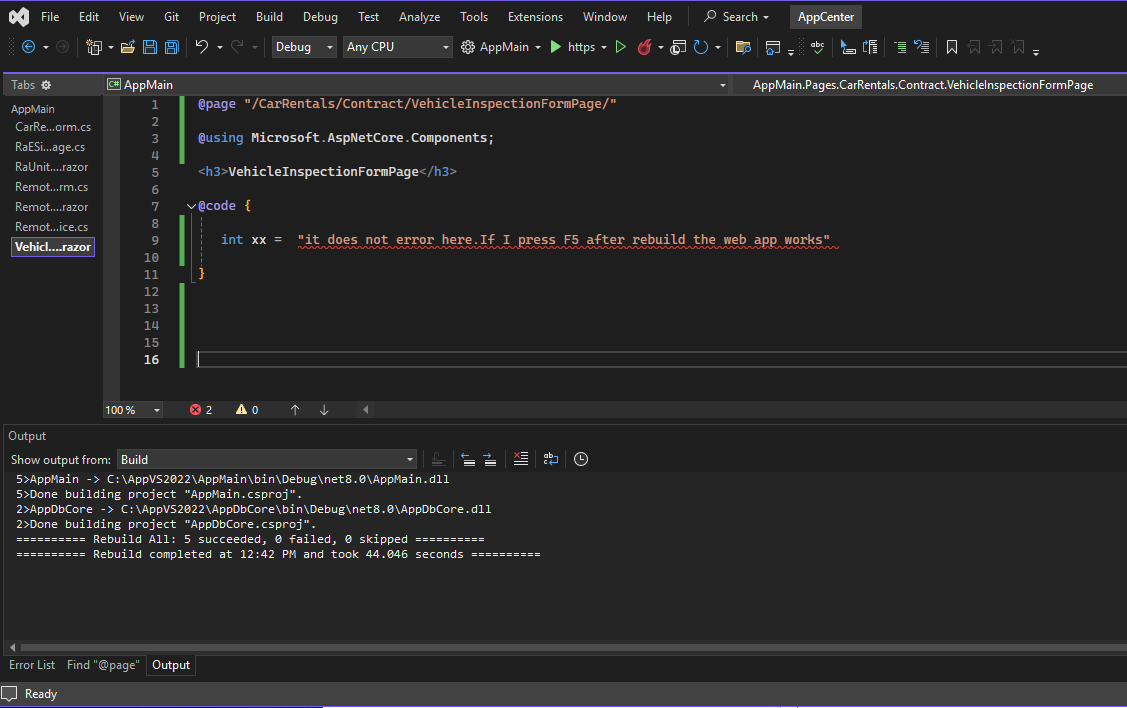Open the Find in Files folder-search icon
1127x708 pixels.
pyautogui.click(x=743, y=47)
